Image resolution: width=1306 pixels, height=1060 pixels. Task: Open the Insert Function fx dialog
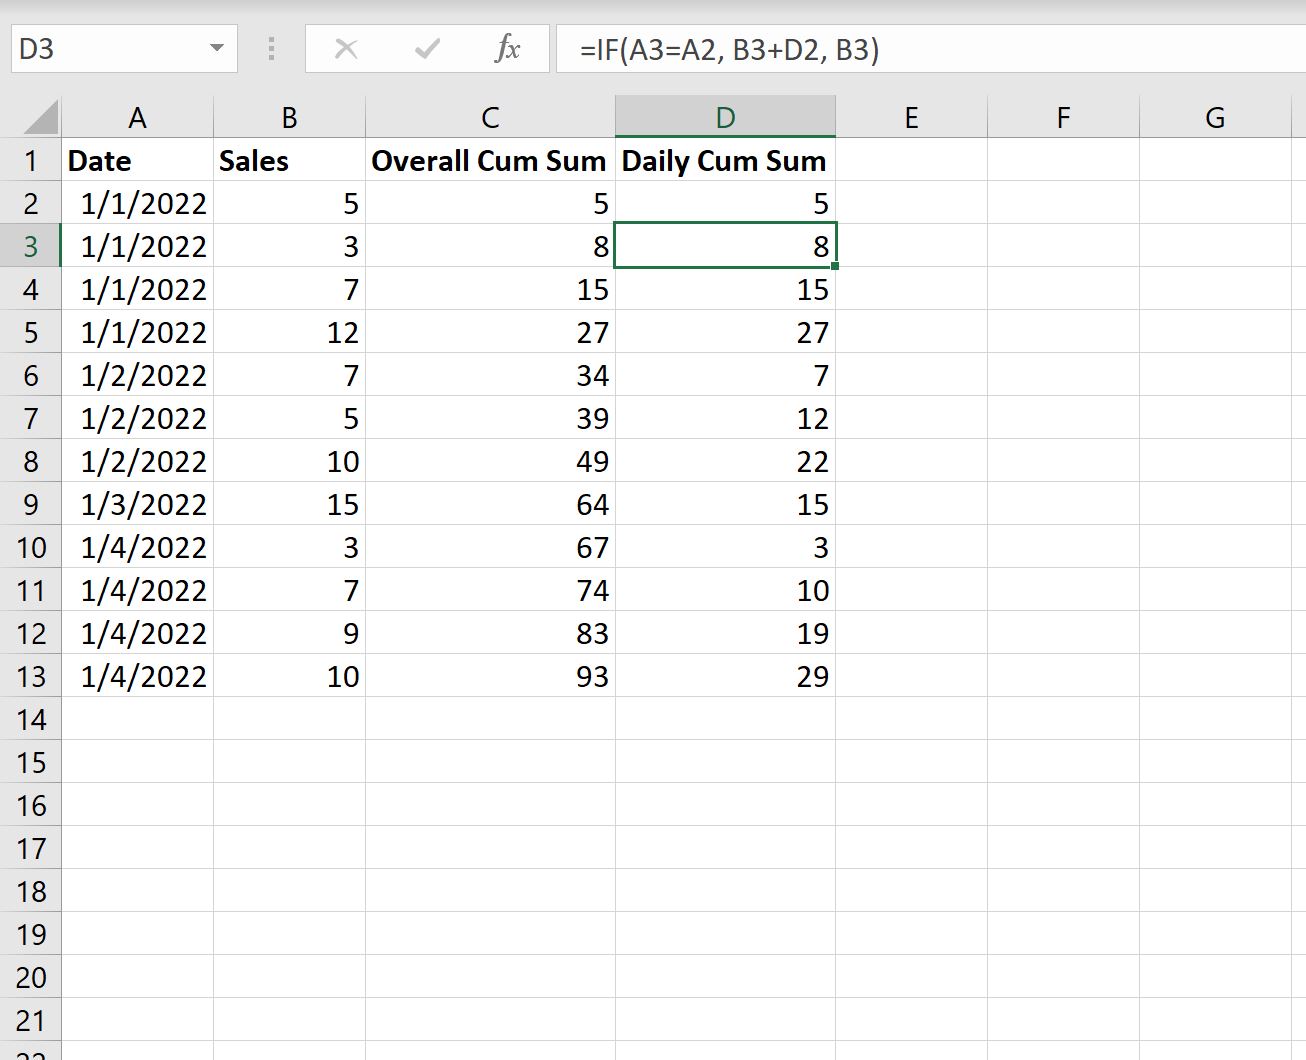pos(508,49)
